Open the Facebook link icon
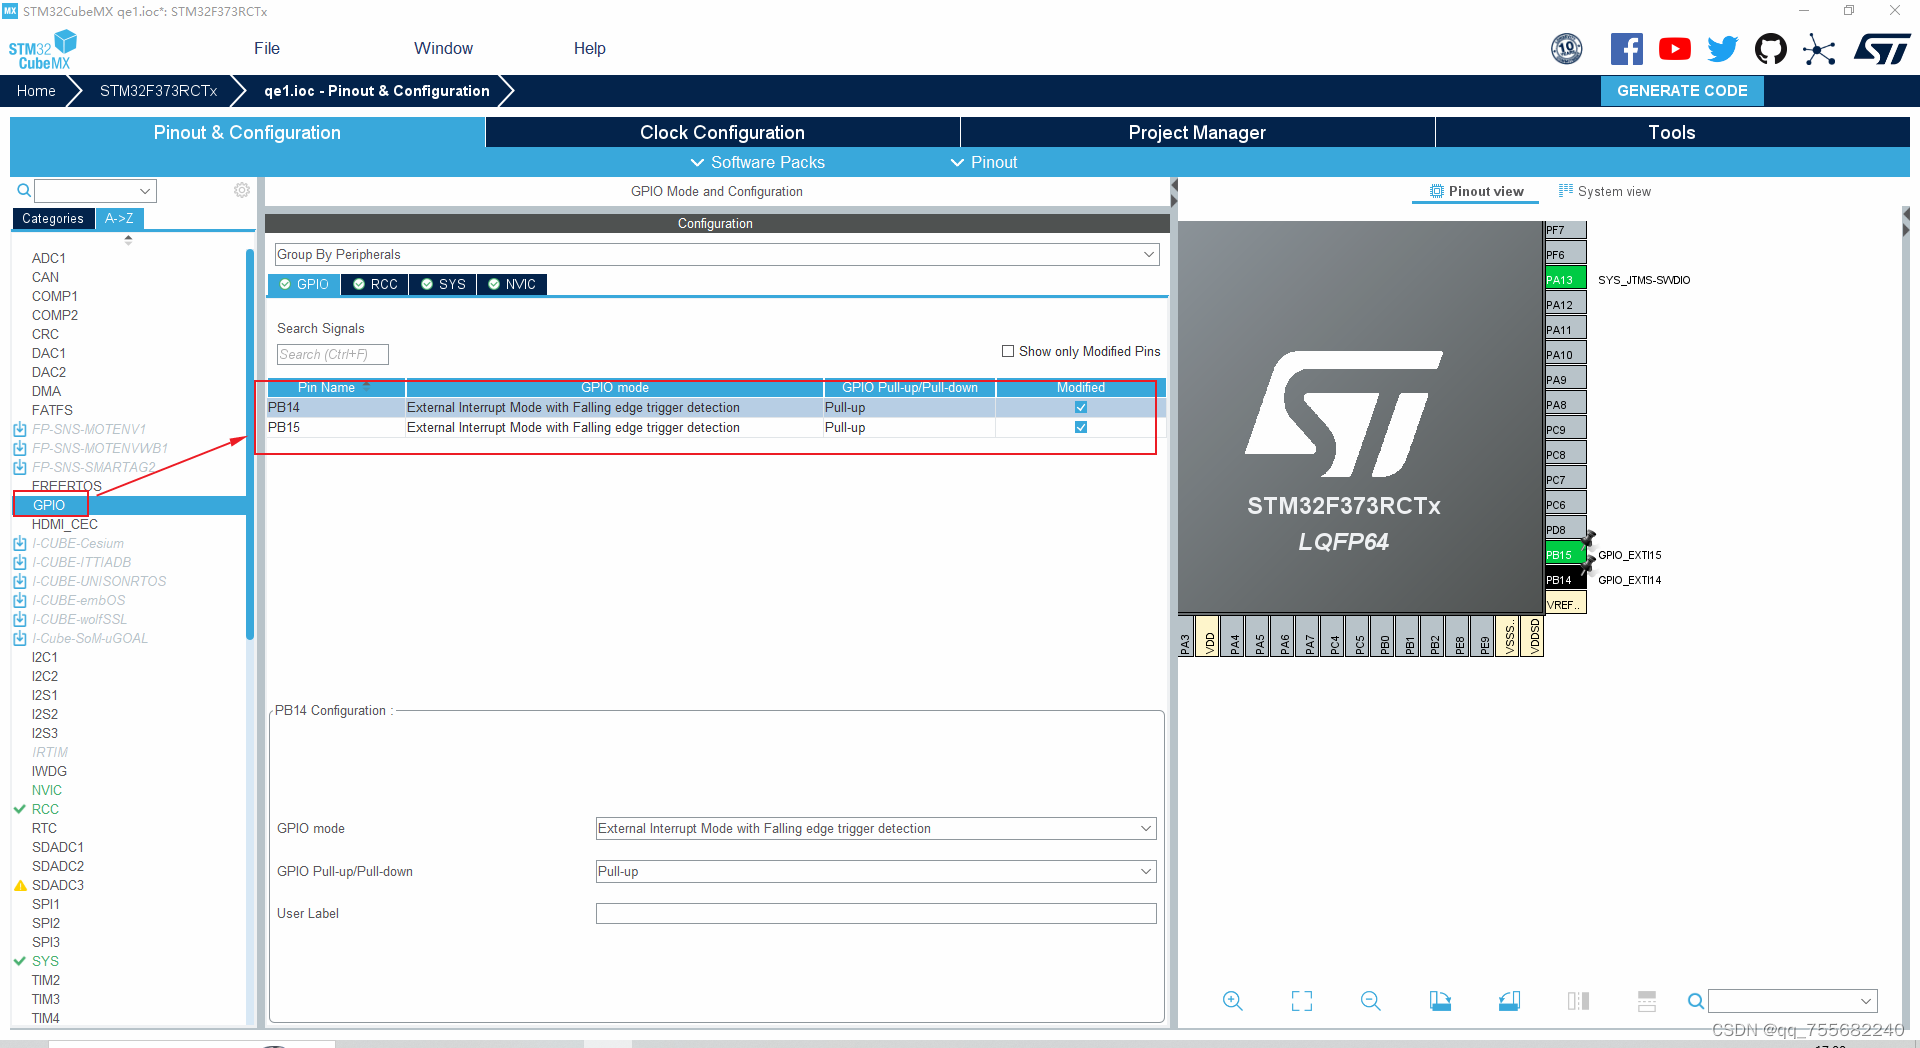This screenshot has height=1048, width=1920. click(1626, 49)
